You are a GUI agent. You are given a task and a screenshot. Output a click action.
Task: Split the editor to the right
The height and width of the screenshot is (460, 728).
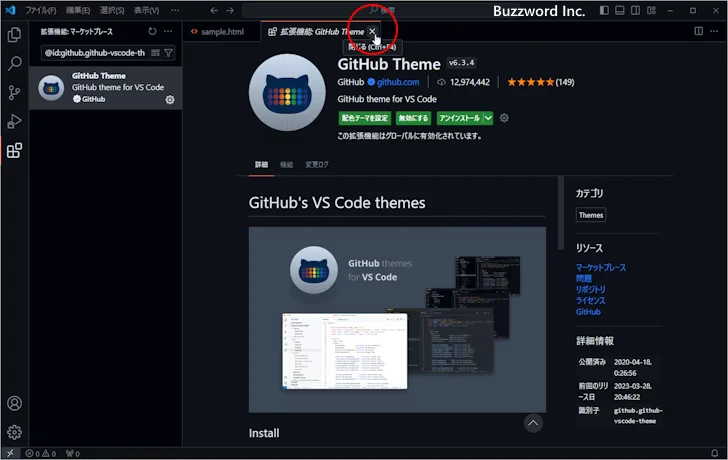(698, 31)
